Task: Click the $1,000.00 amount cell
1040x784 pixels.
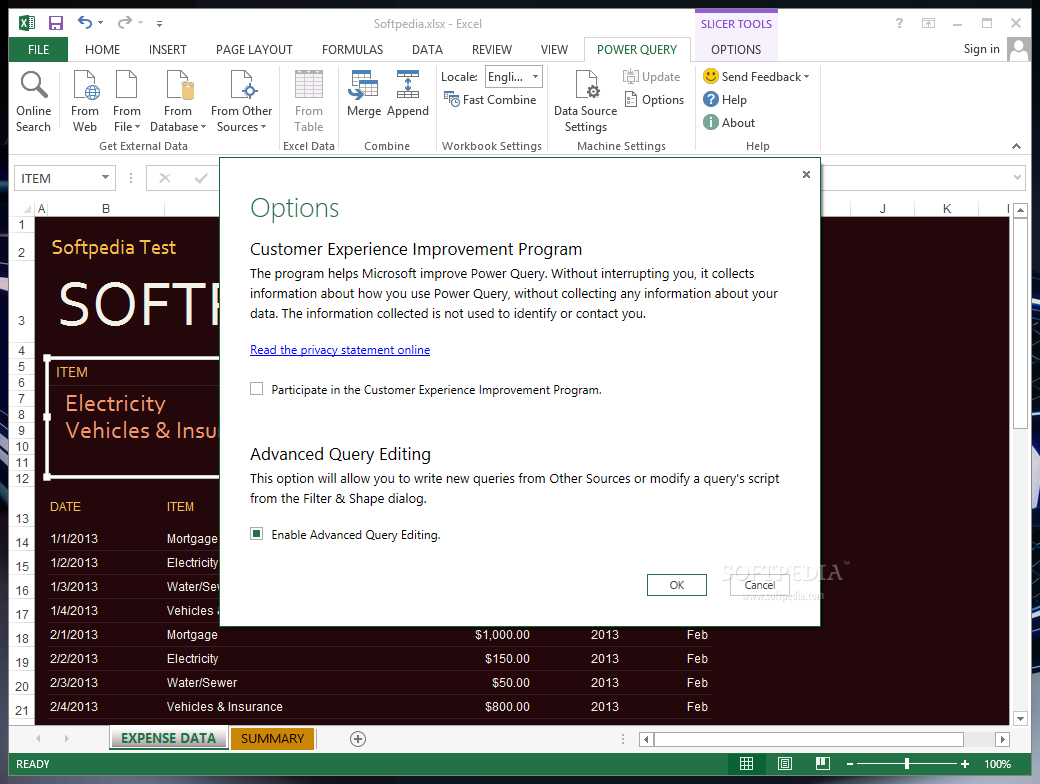Action: click(502, 635)
